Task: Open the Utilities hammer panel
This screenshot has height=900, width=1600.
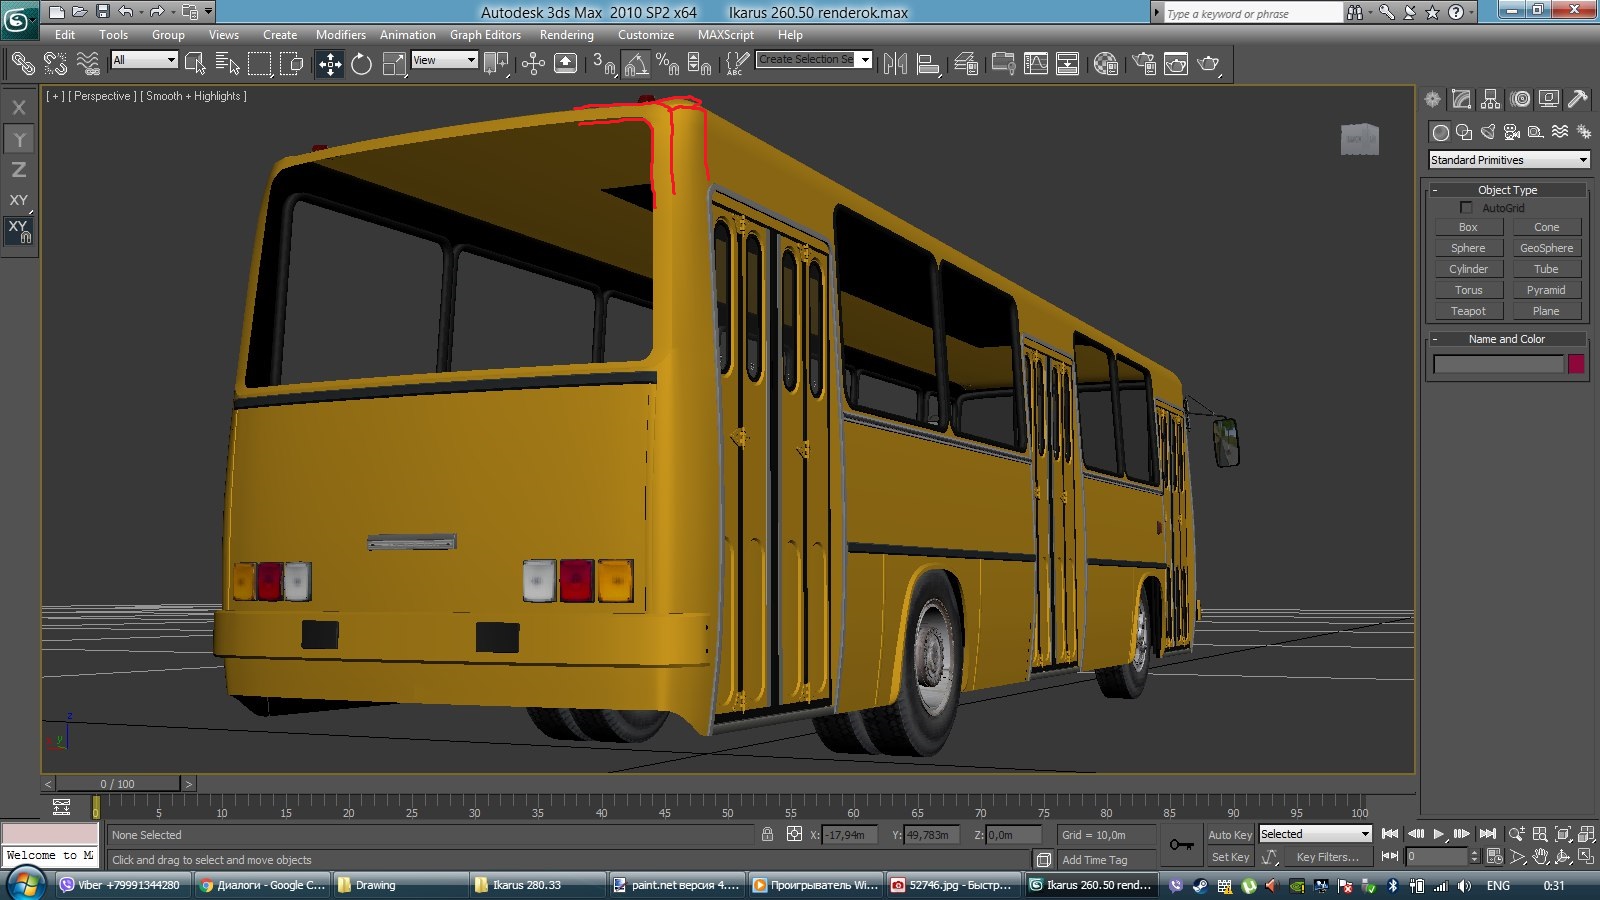Action: pos(1578,99)
